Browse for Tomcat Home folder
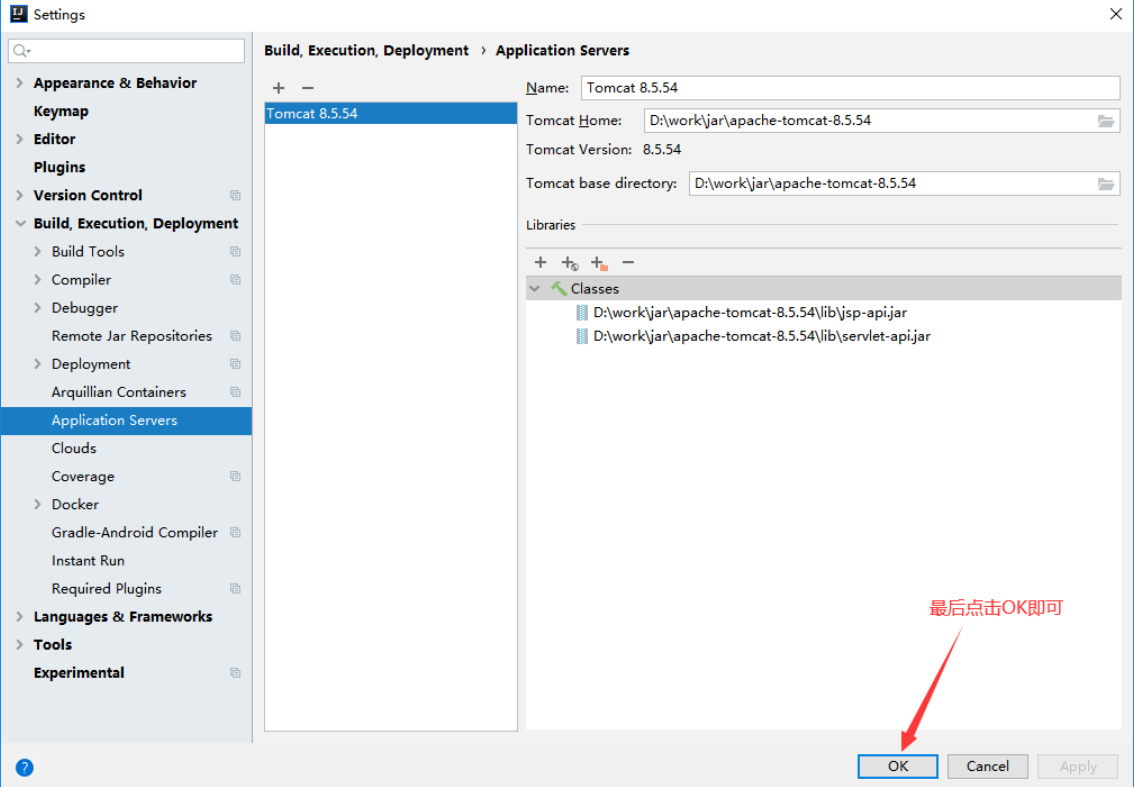This screenshot has width=1134, height=787. pos(1105,121)
